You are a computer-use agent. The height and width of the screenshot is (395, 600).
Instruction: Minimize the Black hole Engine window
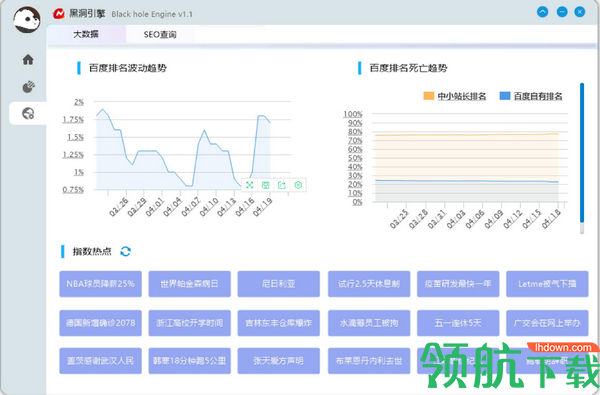[562, 12]
